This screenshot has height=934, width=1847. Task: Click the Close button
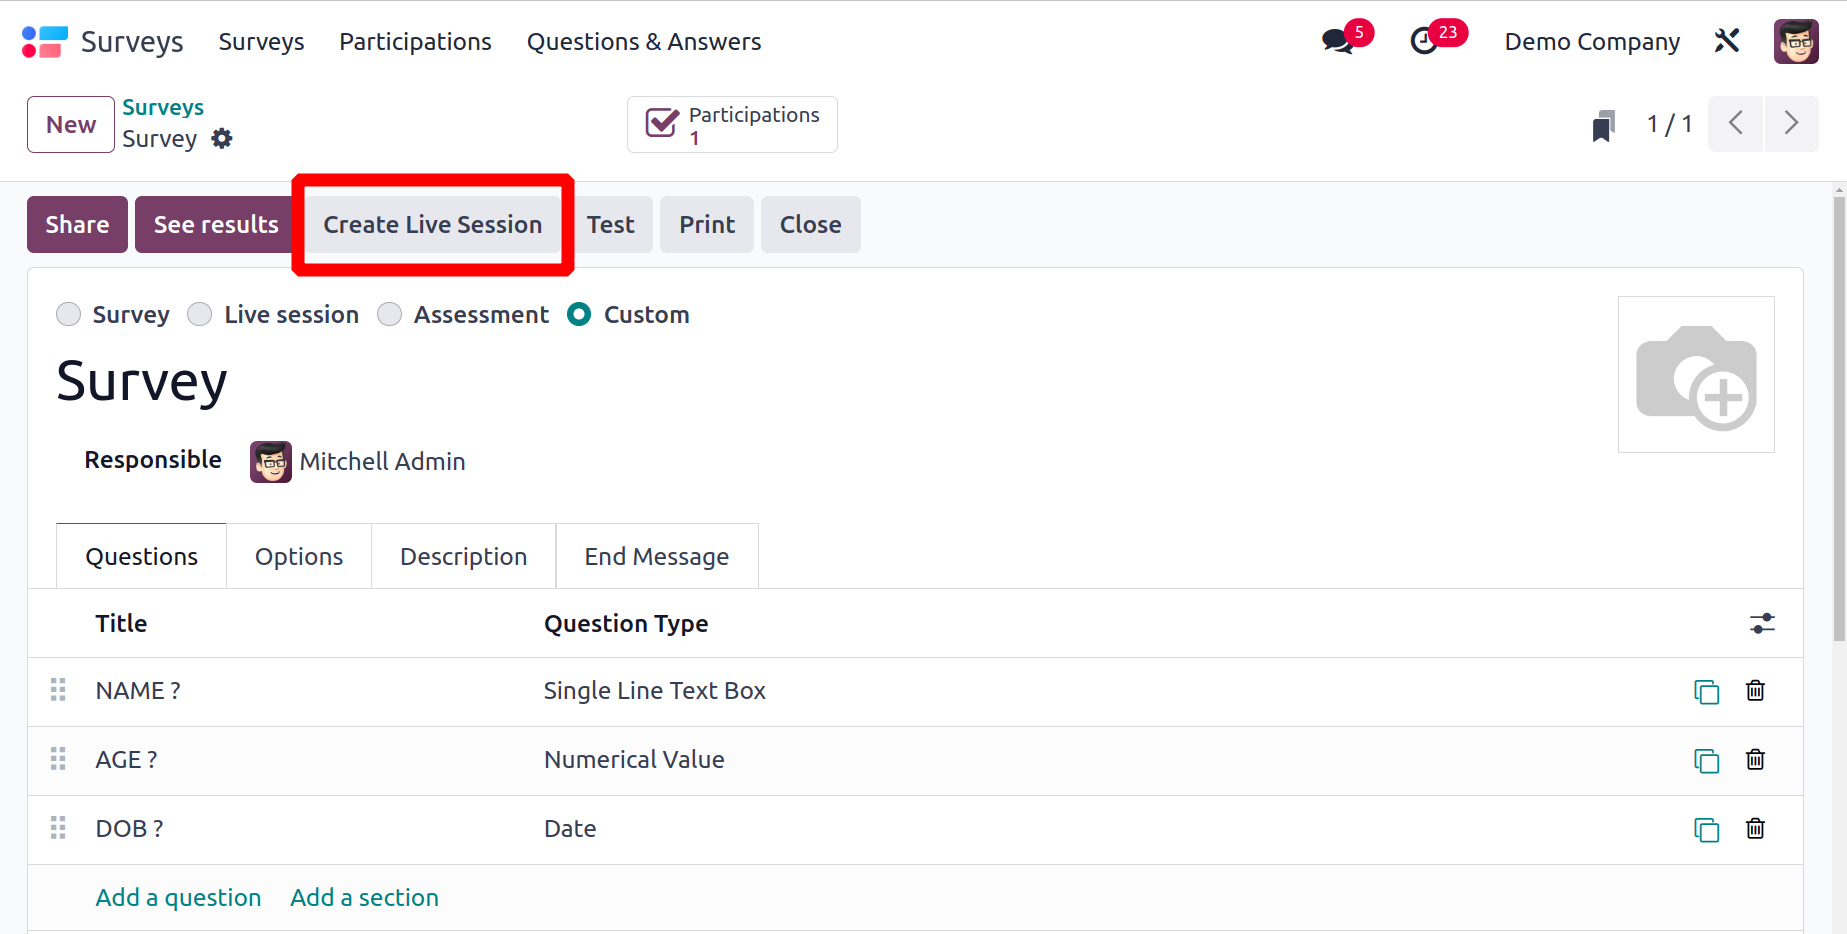pos(811,224)
